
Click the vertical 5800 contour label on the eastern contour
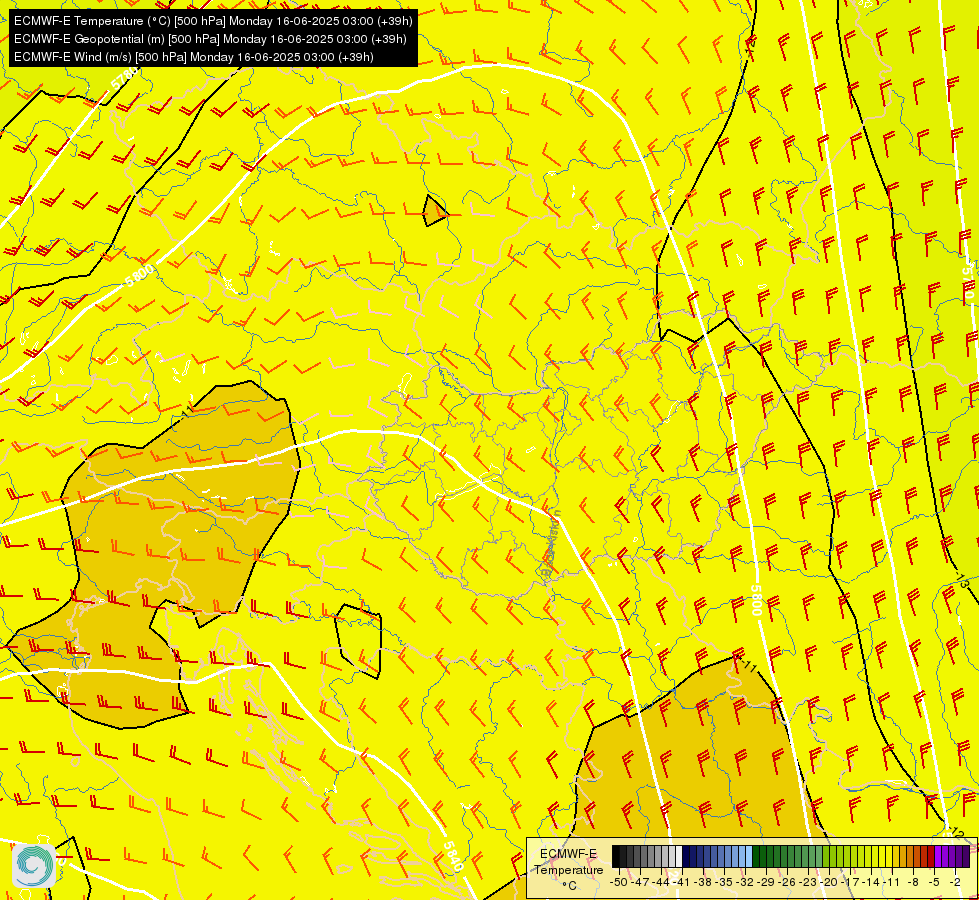tap(756, 600)
